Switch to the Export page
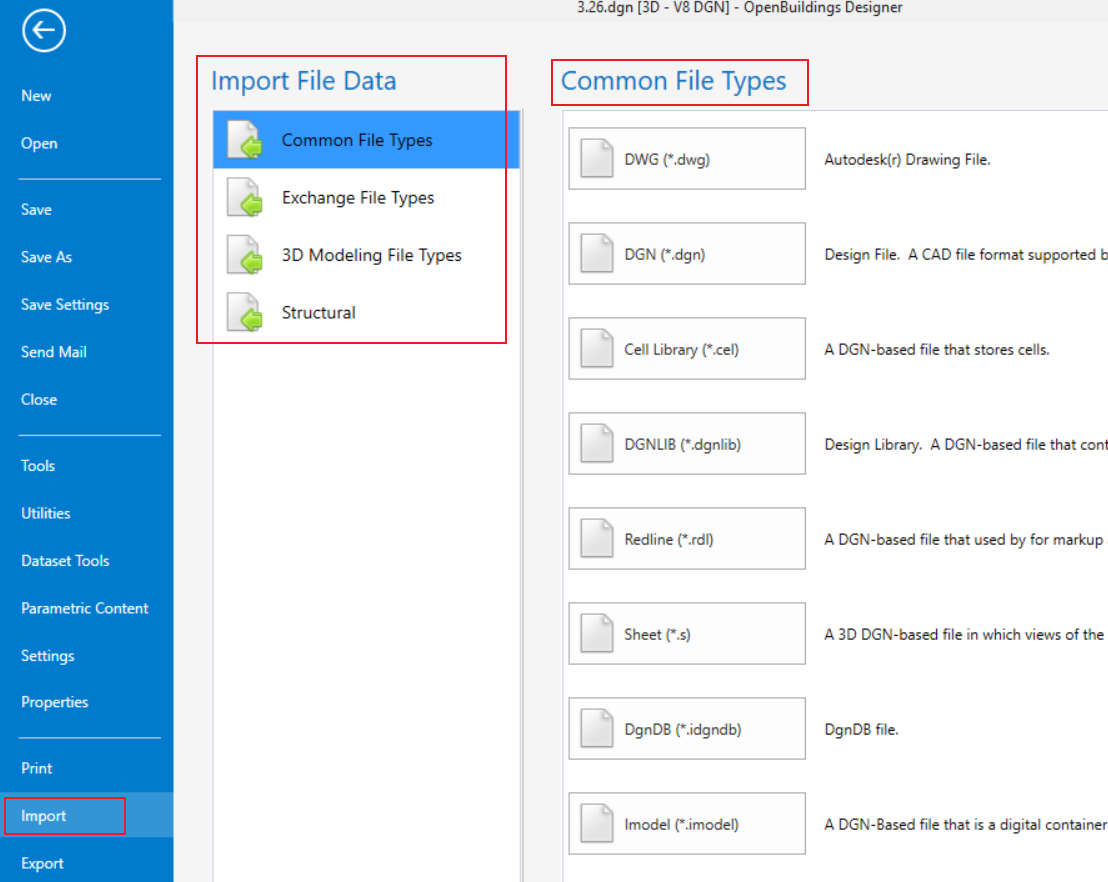This screenshot has width=1108, height=882. click(x=42, y=864)
